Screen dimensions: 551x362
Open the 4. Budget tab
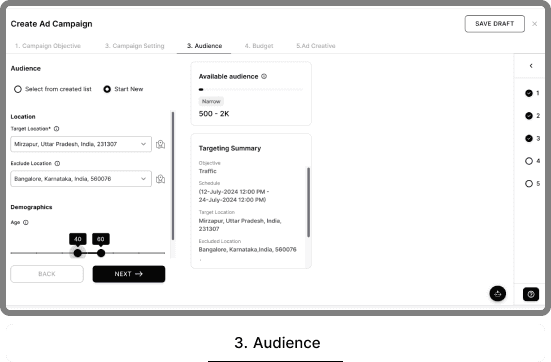tap(259, 46)
